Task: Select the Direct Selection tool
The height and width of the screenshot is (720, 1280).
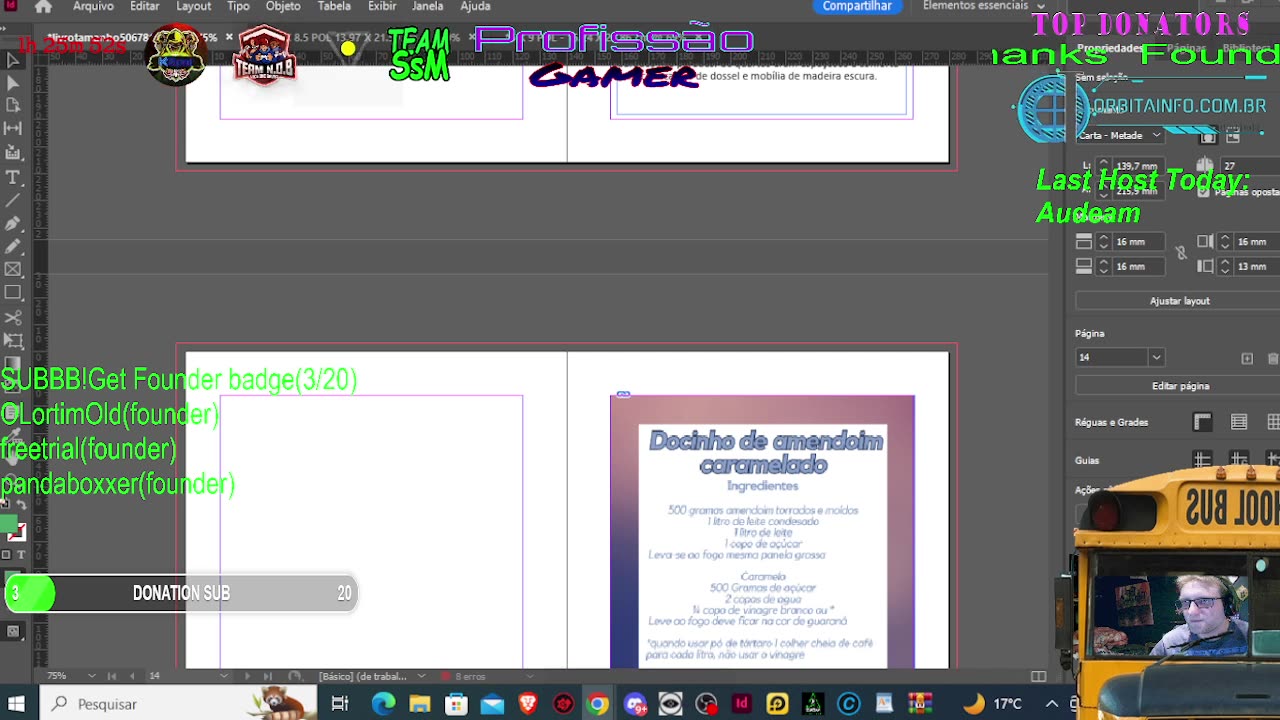Action: coord(13,83)
